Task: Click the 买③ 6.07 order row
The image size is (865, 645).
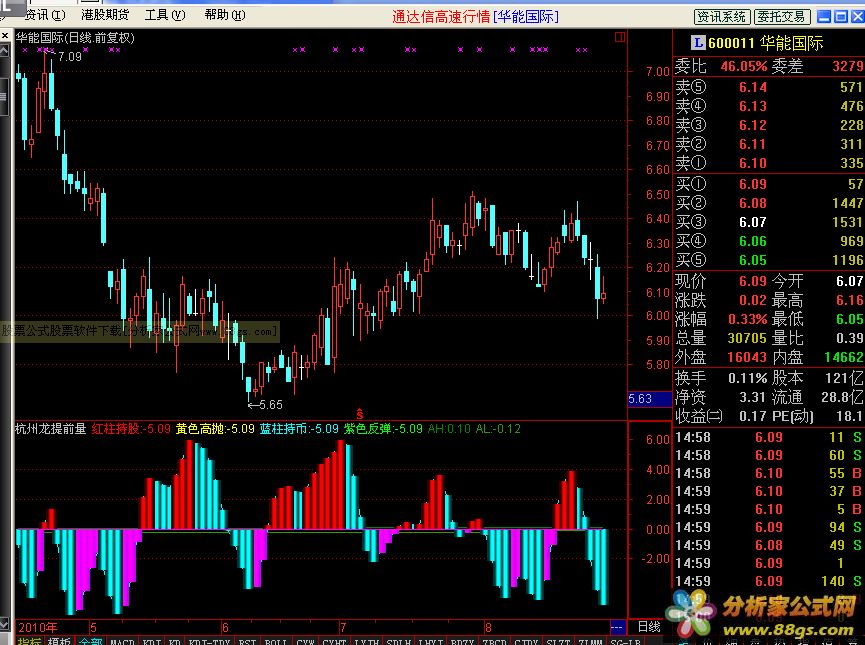Action: coord(769,222)
